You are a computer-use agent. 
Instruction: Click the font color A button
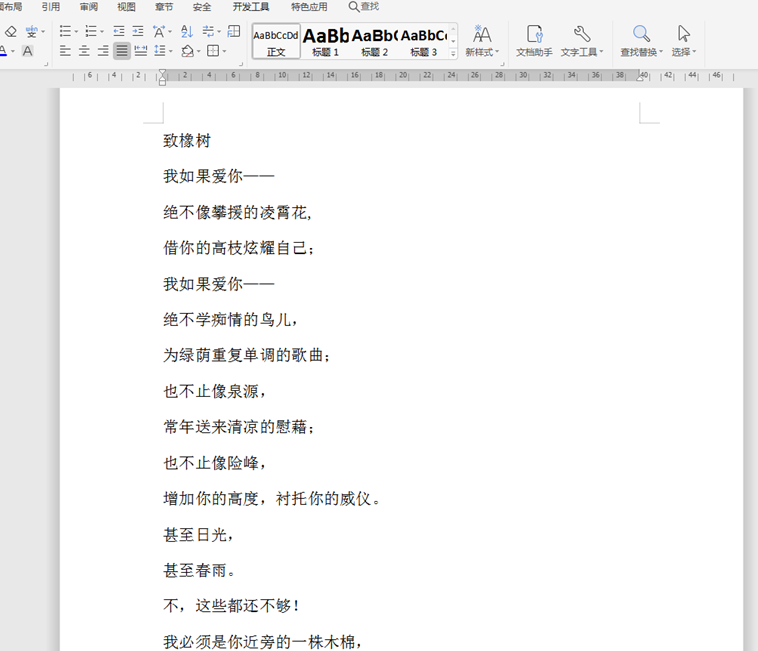coord(3,51)
